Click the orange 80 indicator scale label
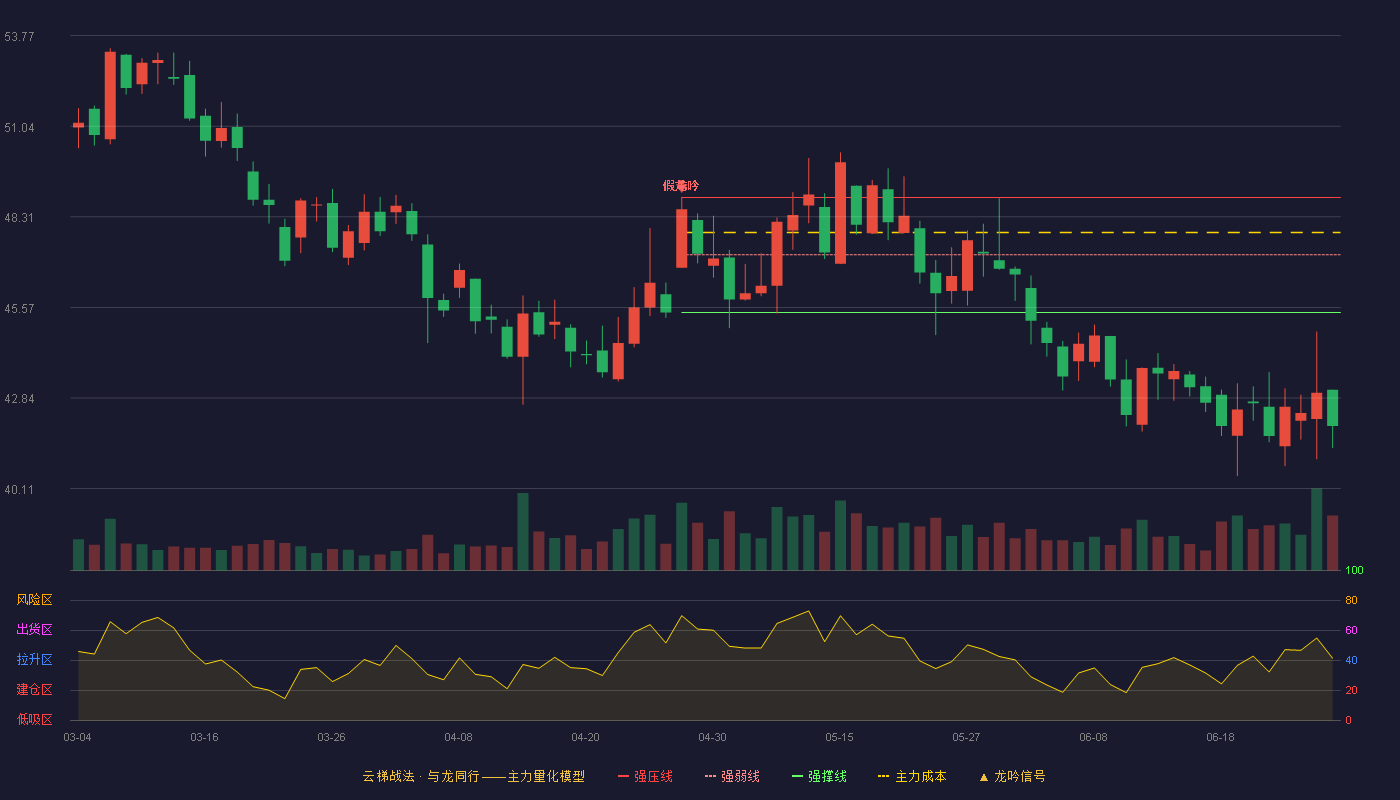 click(x=1351, y=600)
